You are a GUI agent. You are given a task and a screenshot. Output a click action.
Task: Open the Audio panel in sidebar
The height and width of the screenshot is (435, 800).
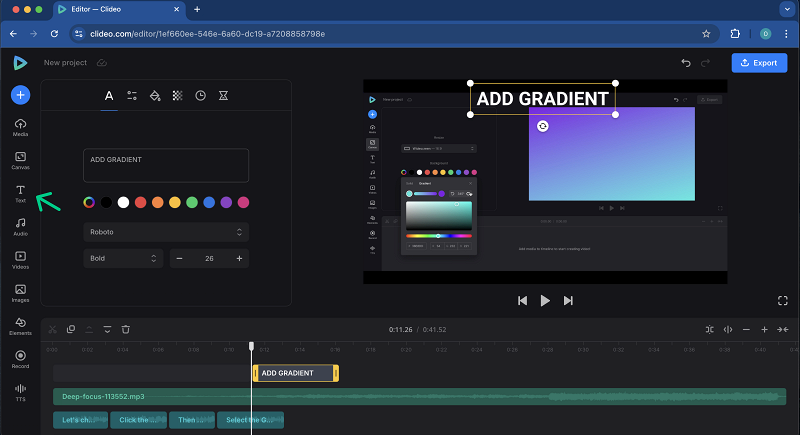coord(20,227)
